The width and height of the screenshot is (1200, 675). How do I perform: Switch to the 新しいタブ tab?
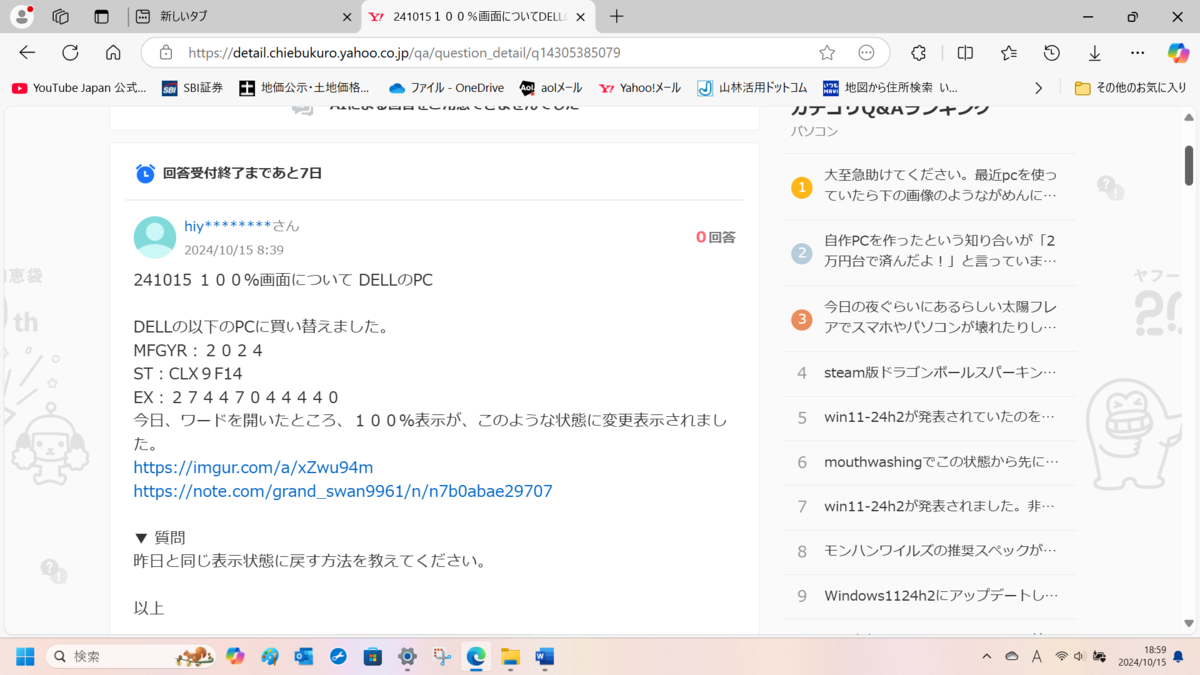tap(245, 17)
